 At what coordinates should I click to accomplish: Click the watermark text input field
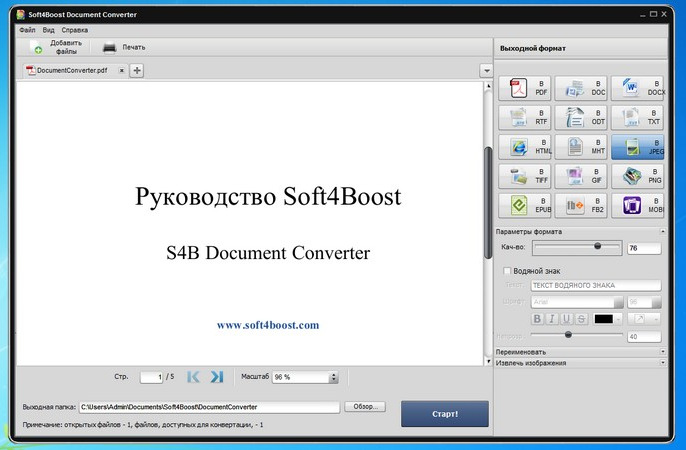596,286
